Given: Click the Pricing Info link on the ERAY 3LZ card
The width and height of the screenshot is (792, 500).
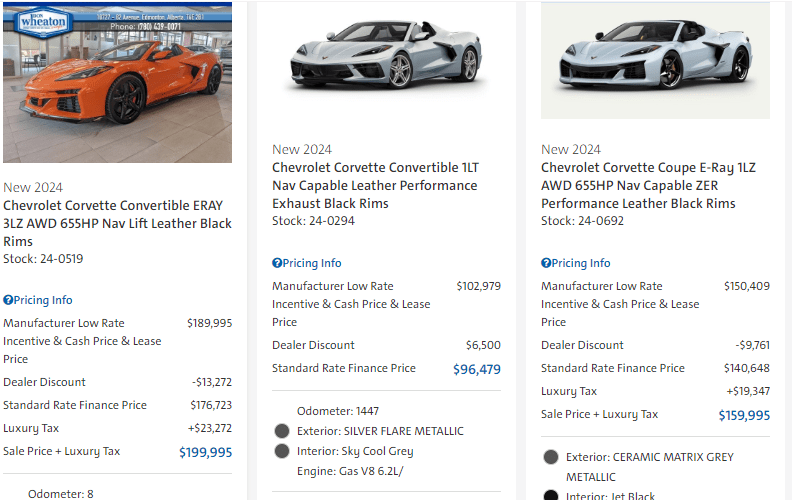Looking at the screenshot, I should 43,300.
